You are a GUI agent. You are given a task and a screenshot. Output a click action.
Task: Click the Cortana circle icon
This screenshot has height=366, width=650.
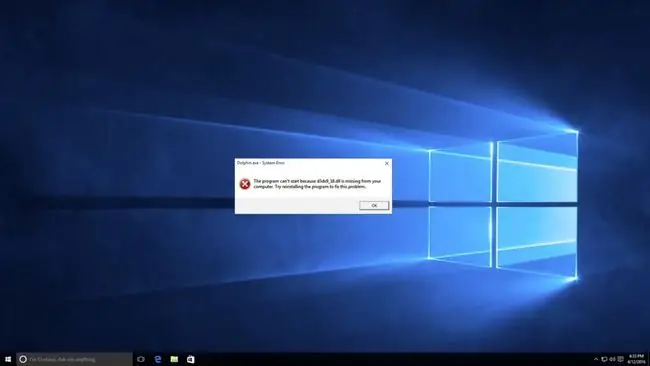click(x=23, y=359)
